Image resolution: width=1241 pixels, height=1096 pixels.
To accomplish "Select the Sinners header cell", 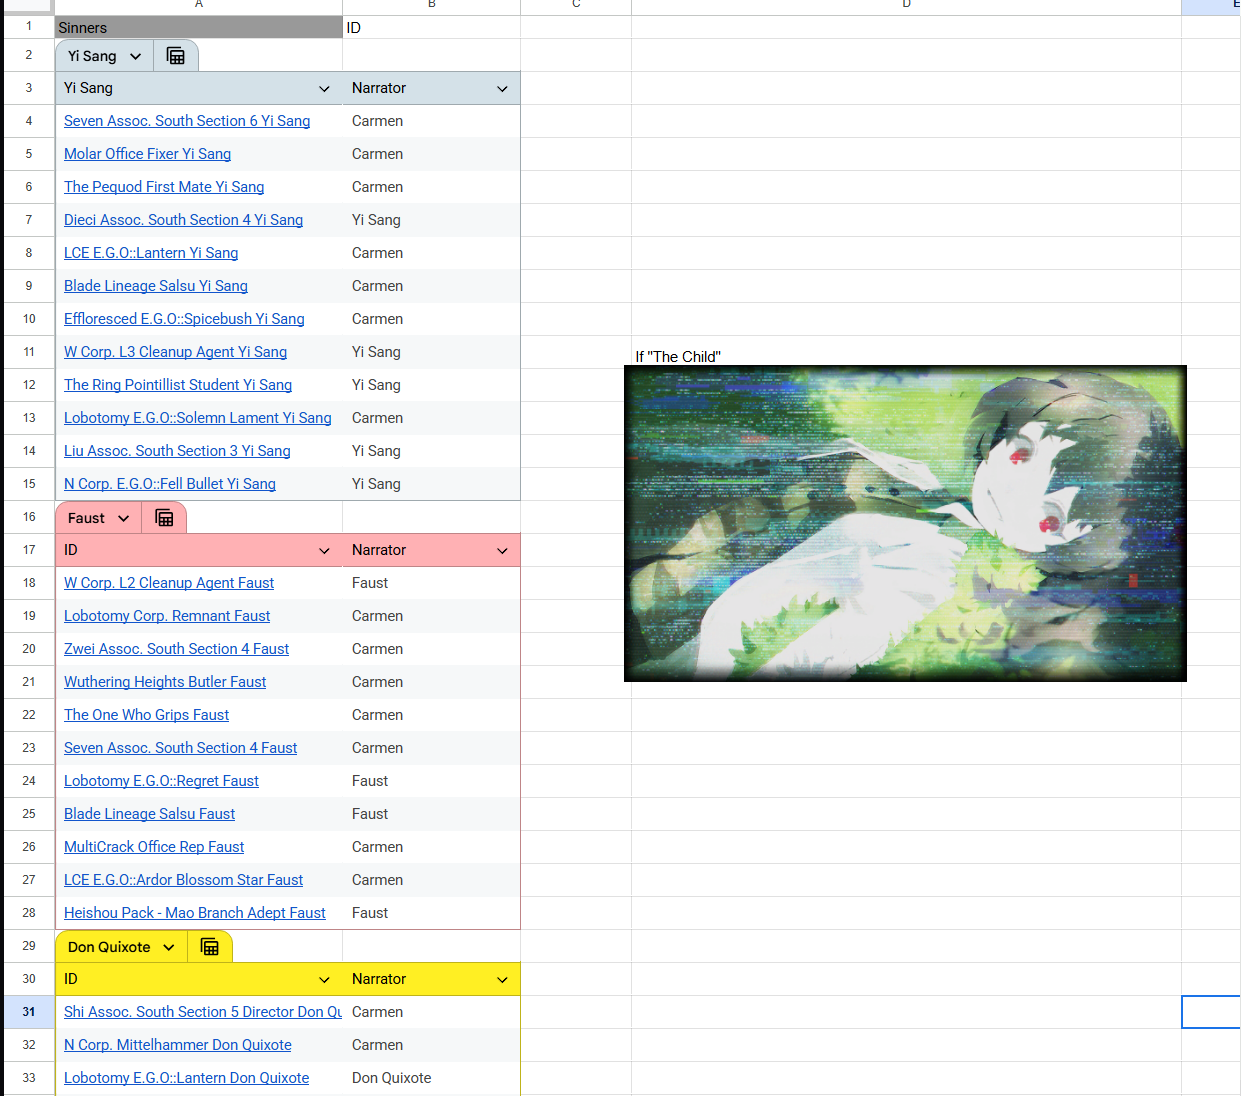I will click(198, 27).
